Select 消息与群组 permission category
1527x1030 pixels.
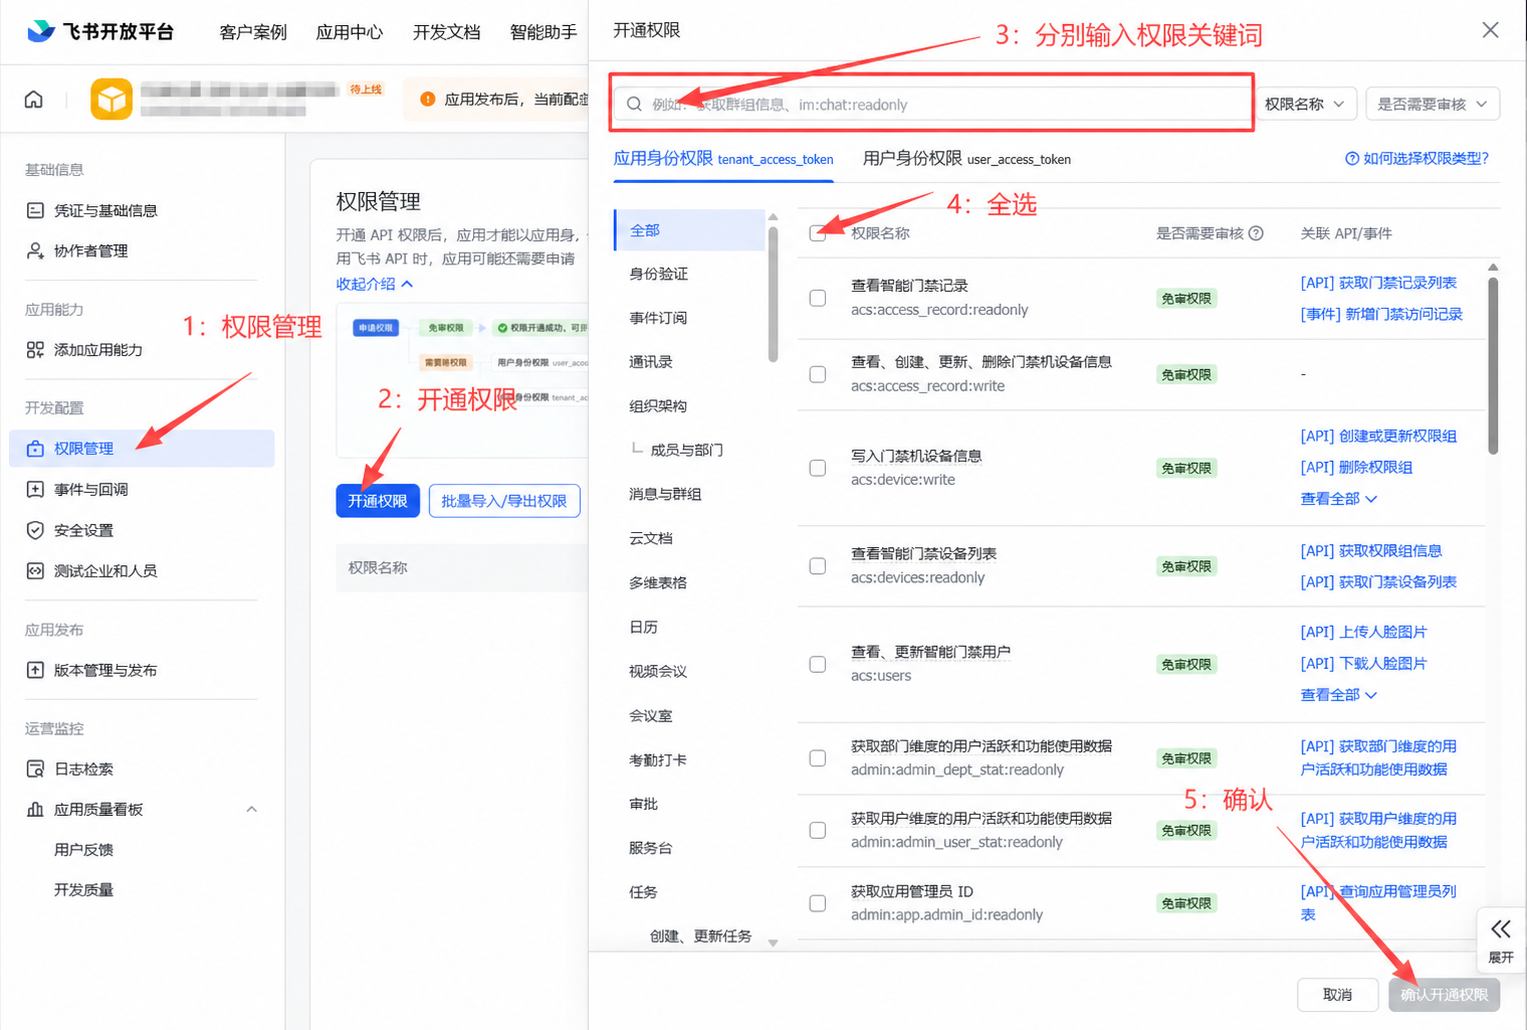pos(665,494)
